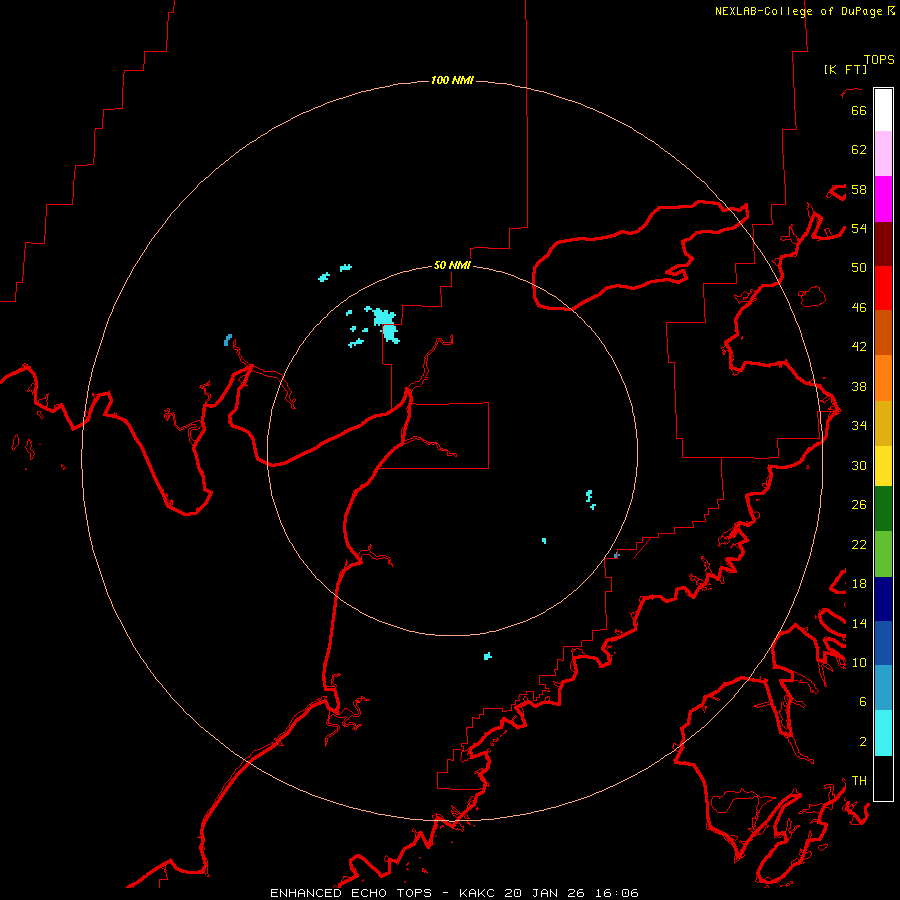Select the bright red legend color band

point(883,288)
